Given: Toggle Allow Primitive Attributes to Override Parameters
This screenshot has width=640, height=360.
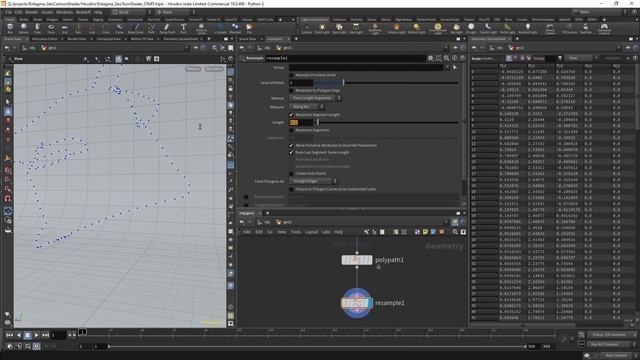Looking at the screenshot, I should click(x=291, y=145).
